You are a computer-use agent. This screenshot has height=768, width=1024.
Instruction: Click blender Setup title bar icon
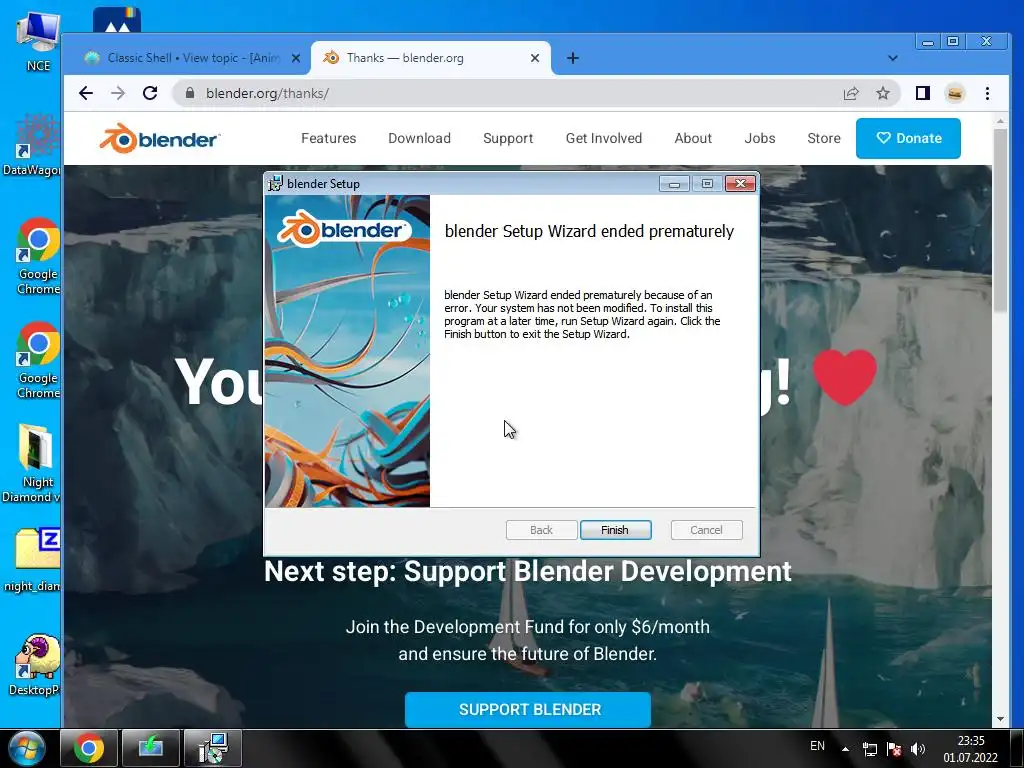276,184
